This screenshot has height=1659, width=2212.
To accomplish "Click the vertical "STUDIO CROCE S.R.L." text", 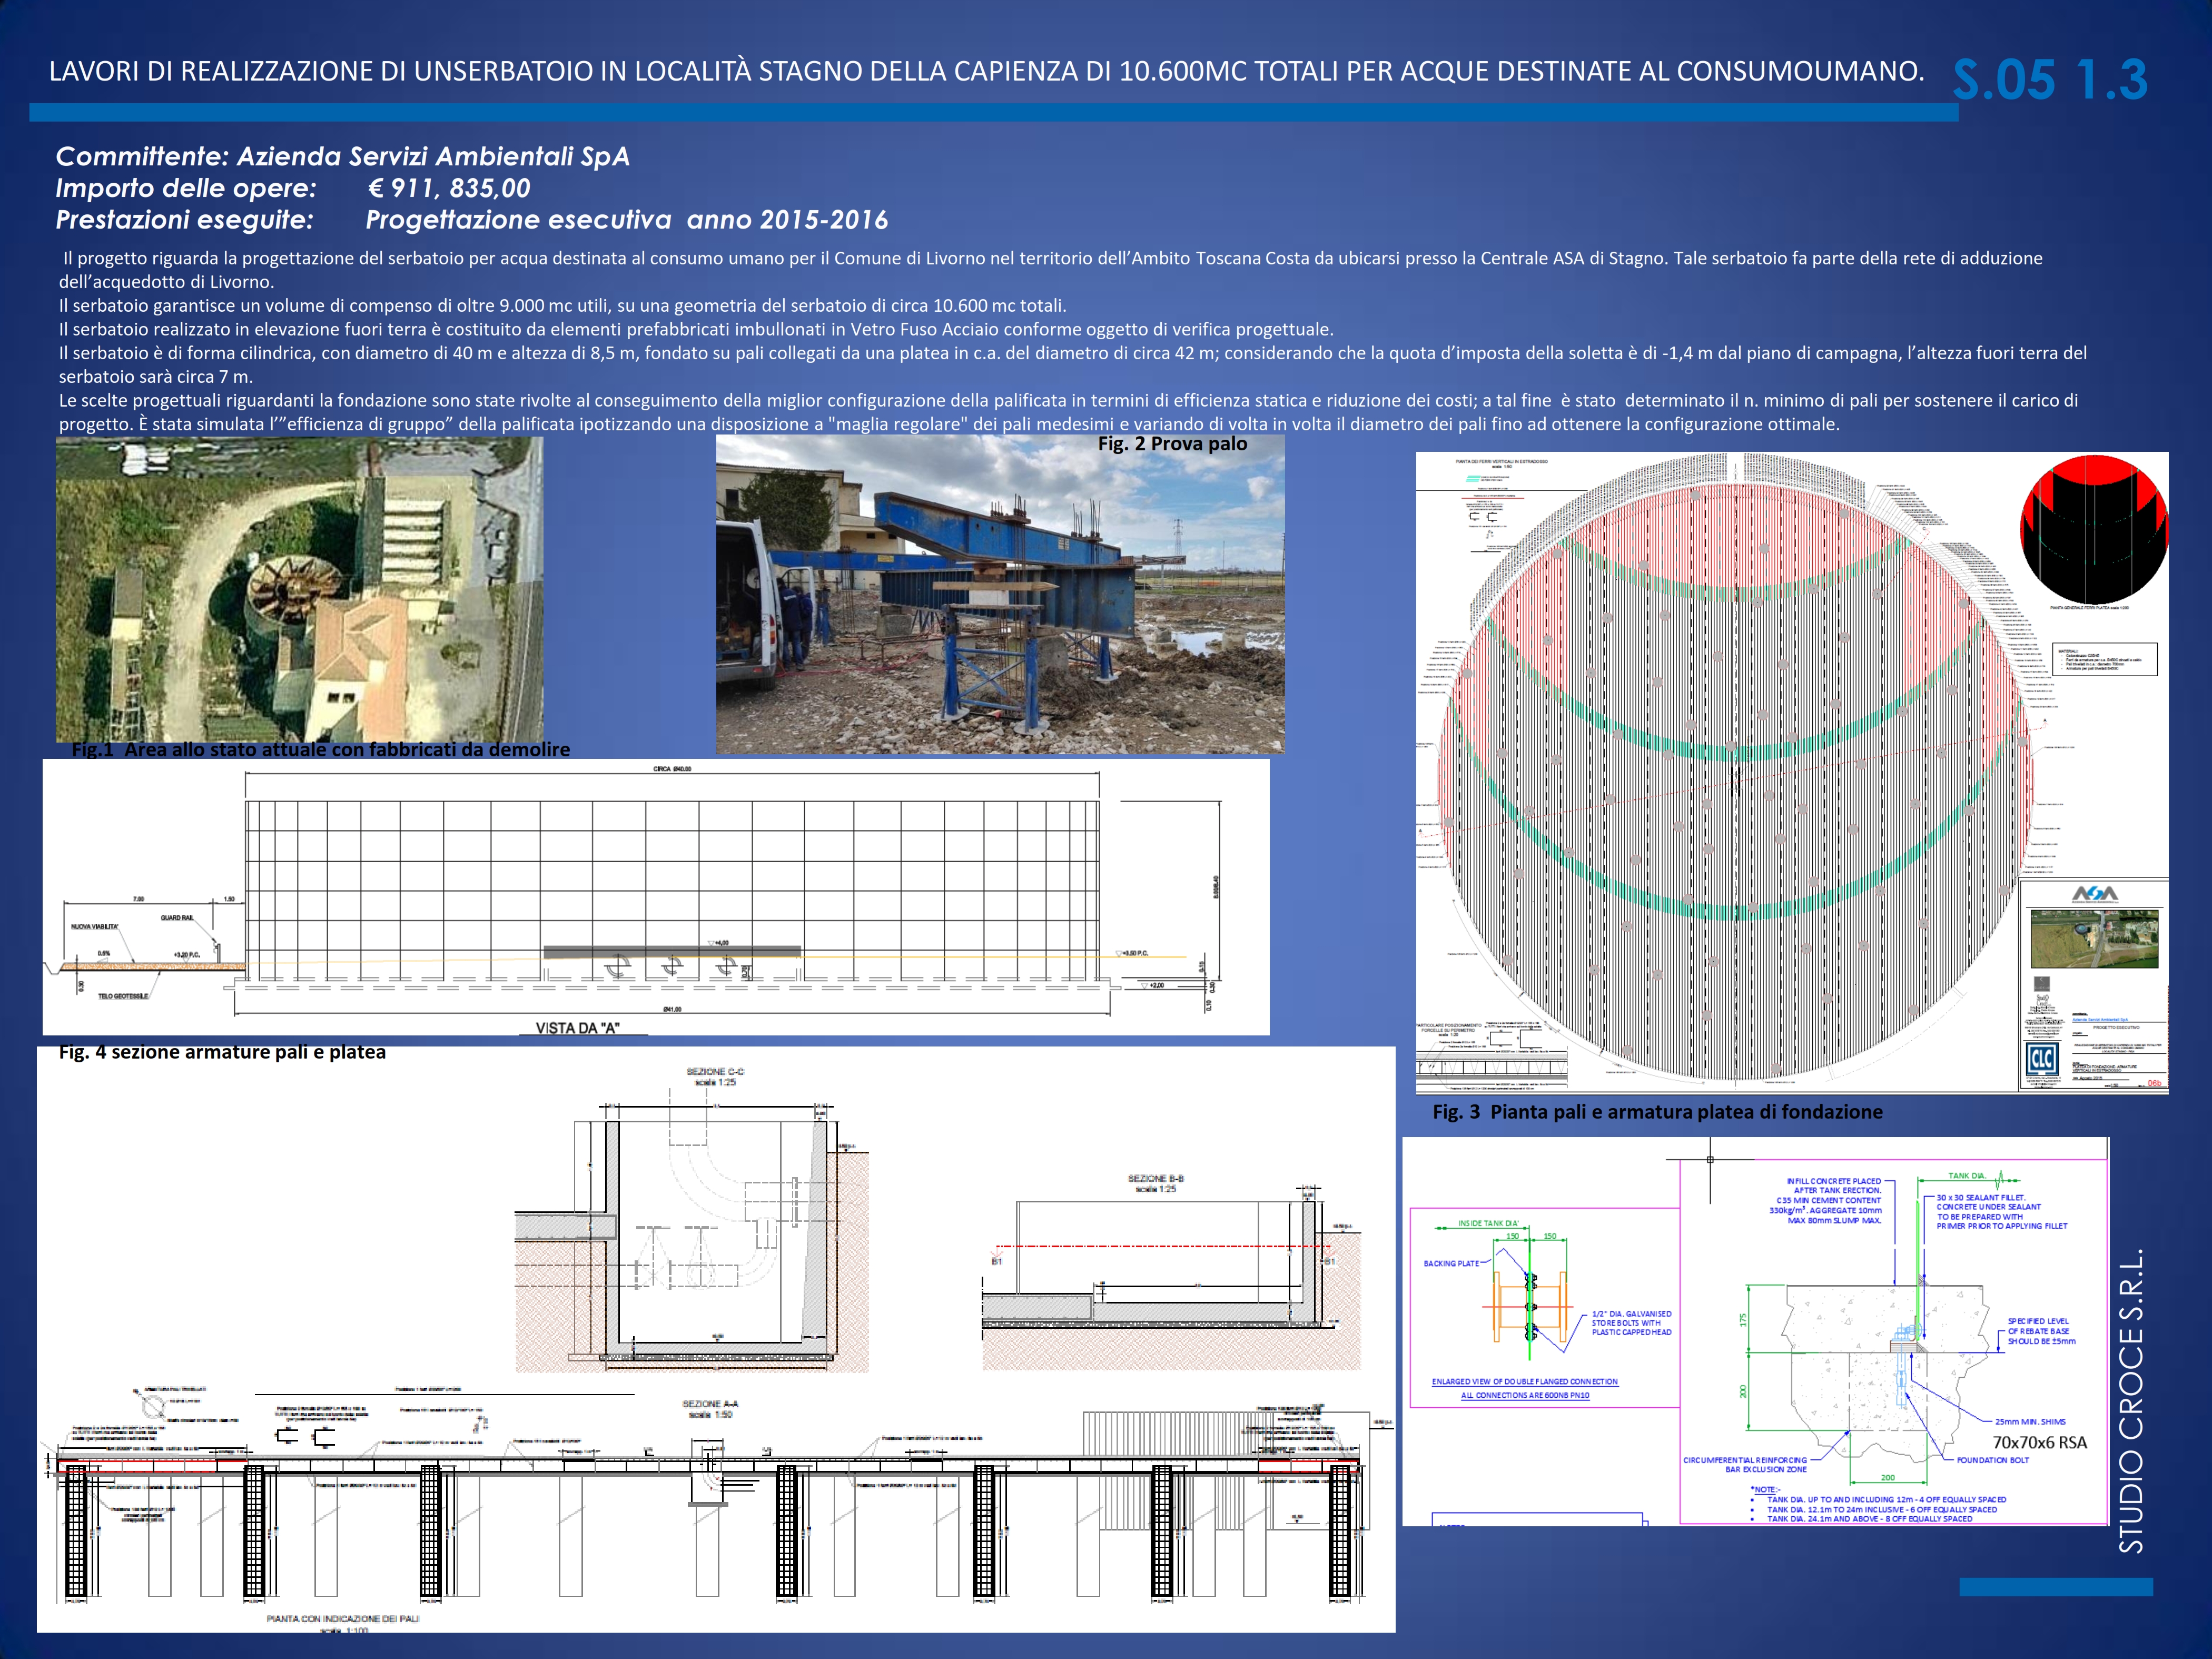I will 2131,1400.
